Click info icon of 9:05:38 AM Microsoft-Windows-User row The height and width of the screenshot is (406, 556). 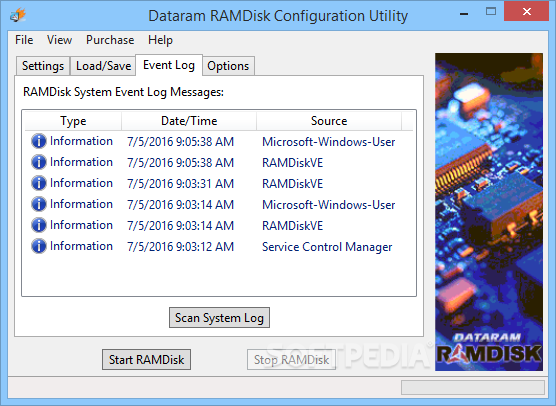(x=39, y=141)
